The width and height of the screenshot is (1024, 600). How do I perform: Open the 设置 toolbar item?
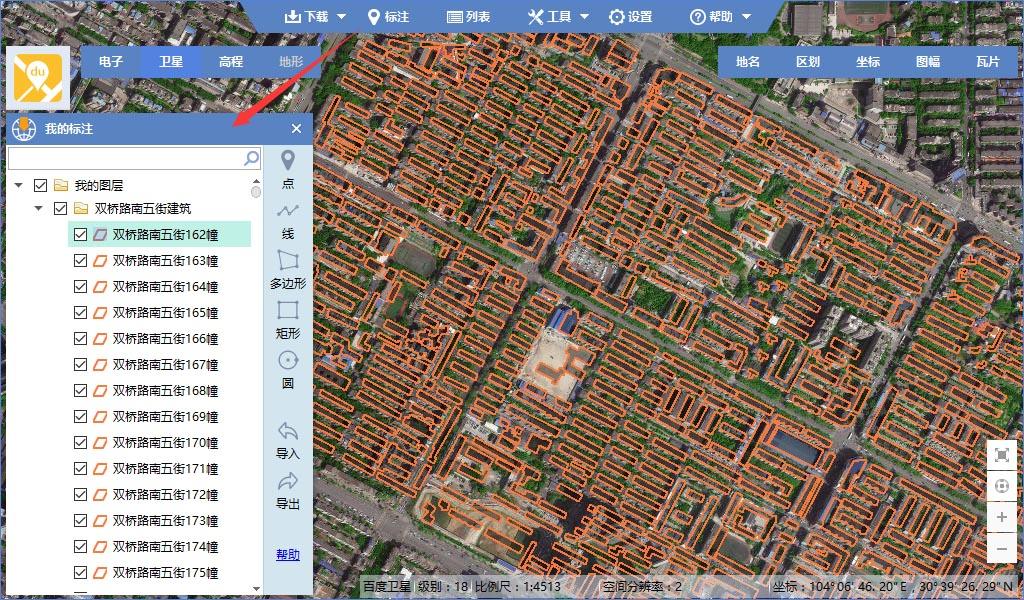tap(630, 17)
